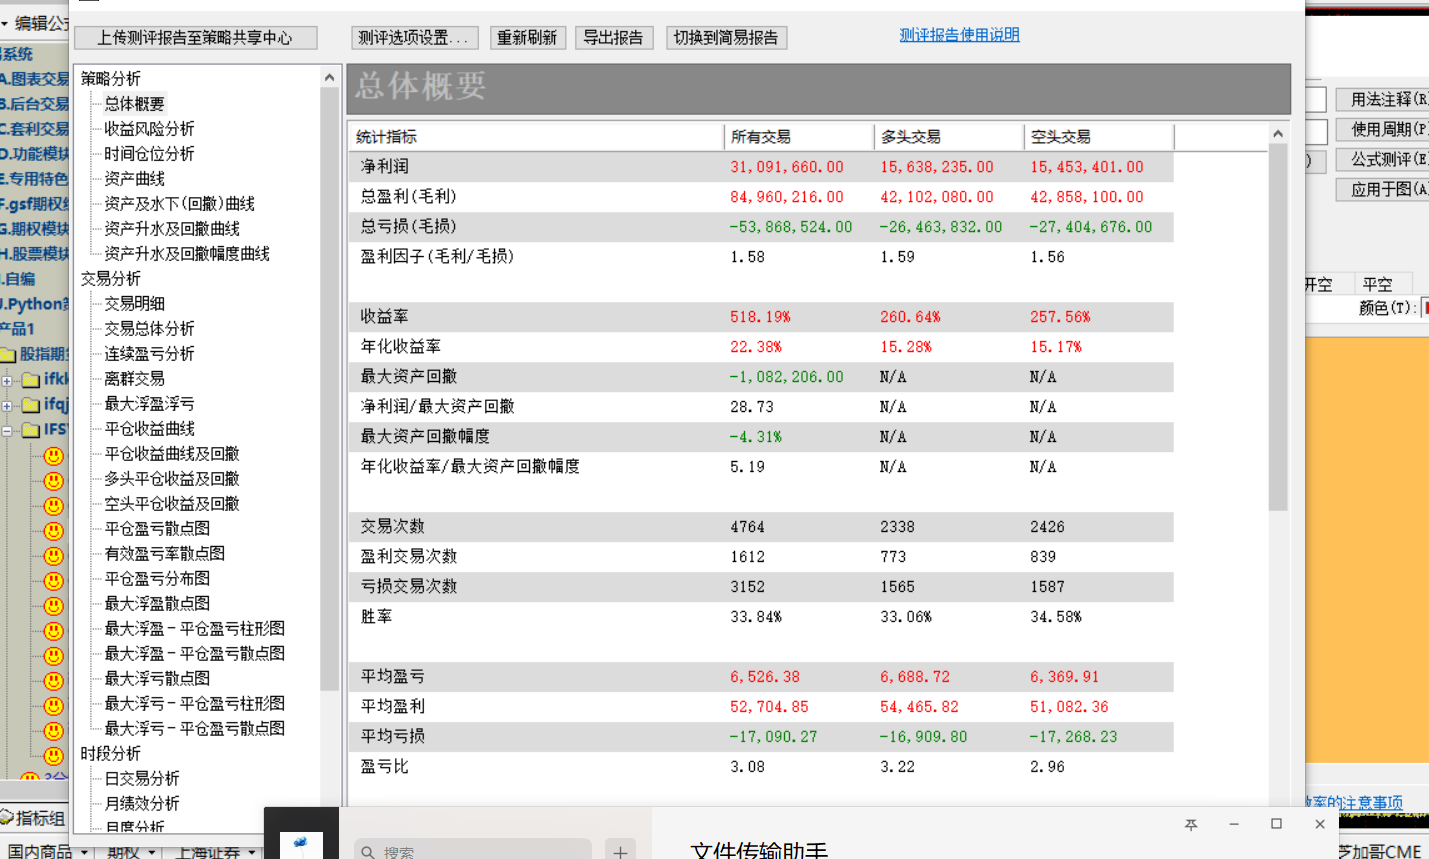Click the 胜率 33.84% value

(756, 617)
